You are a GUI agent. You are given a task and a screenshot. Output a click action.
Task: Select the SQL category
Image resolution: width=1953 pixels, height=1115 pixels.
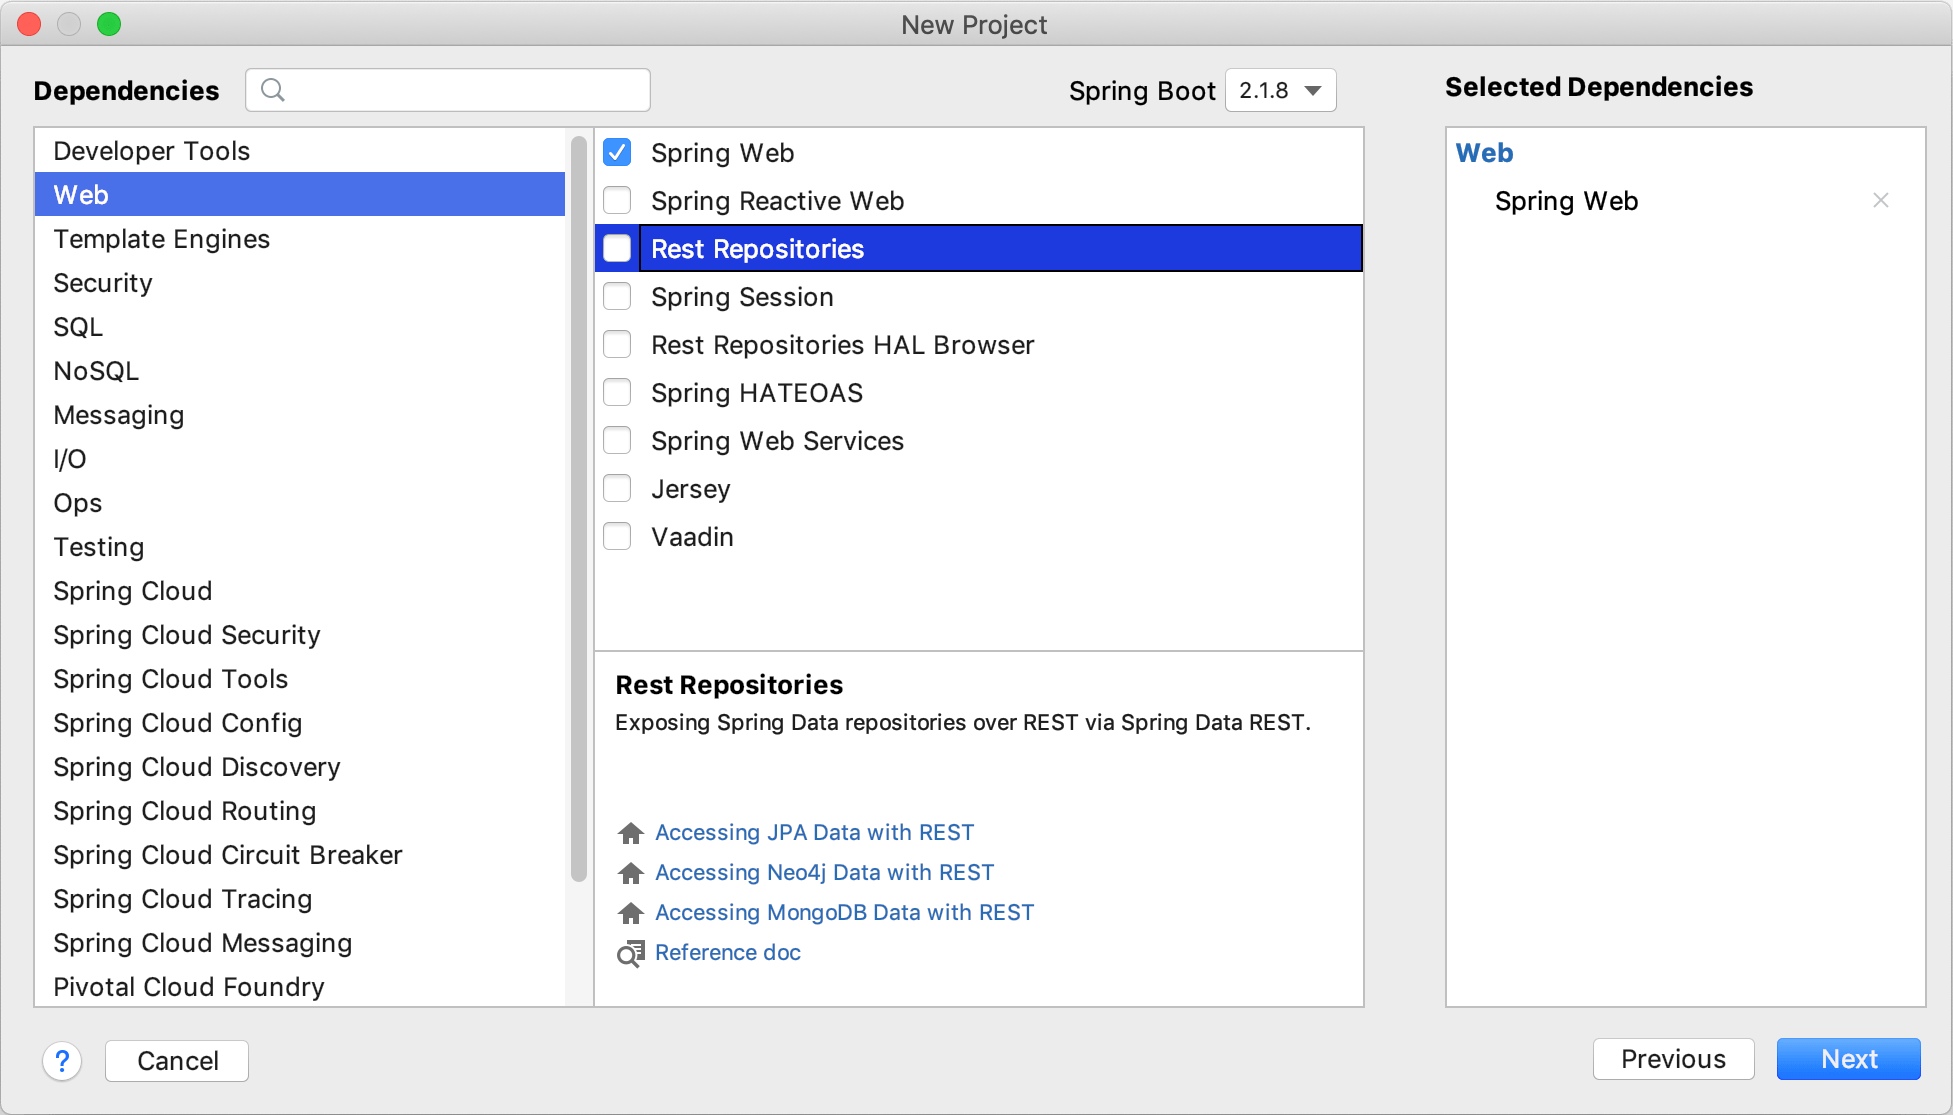click(x=76, y=326)
